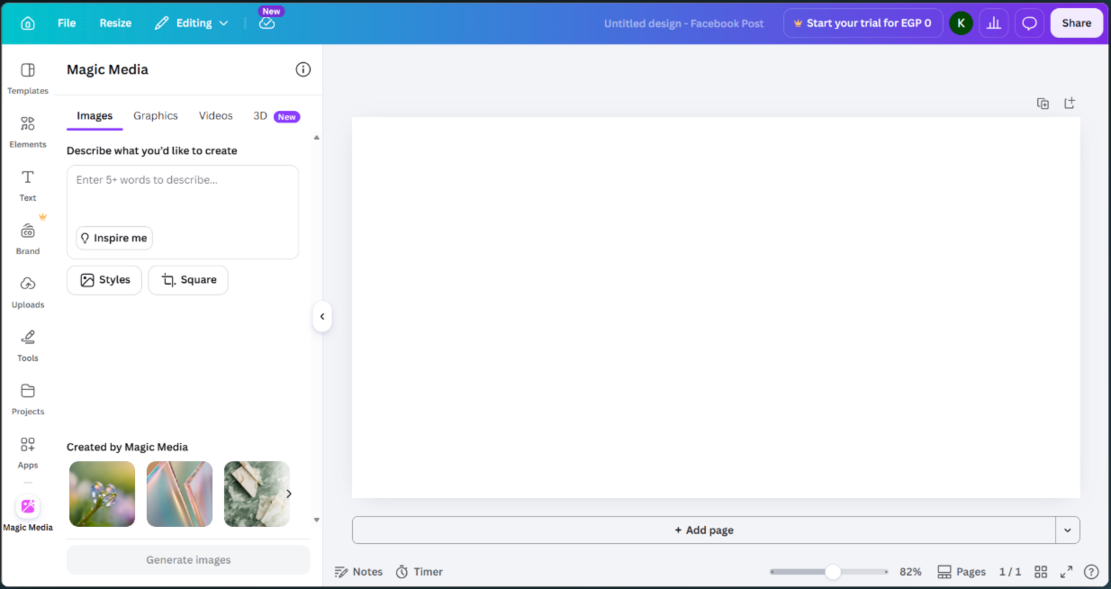Open the Elements sidebar panel
1111x589 pixels.
pyautogui.click(x=28, y=132)
